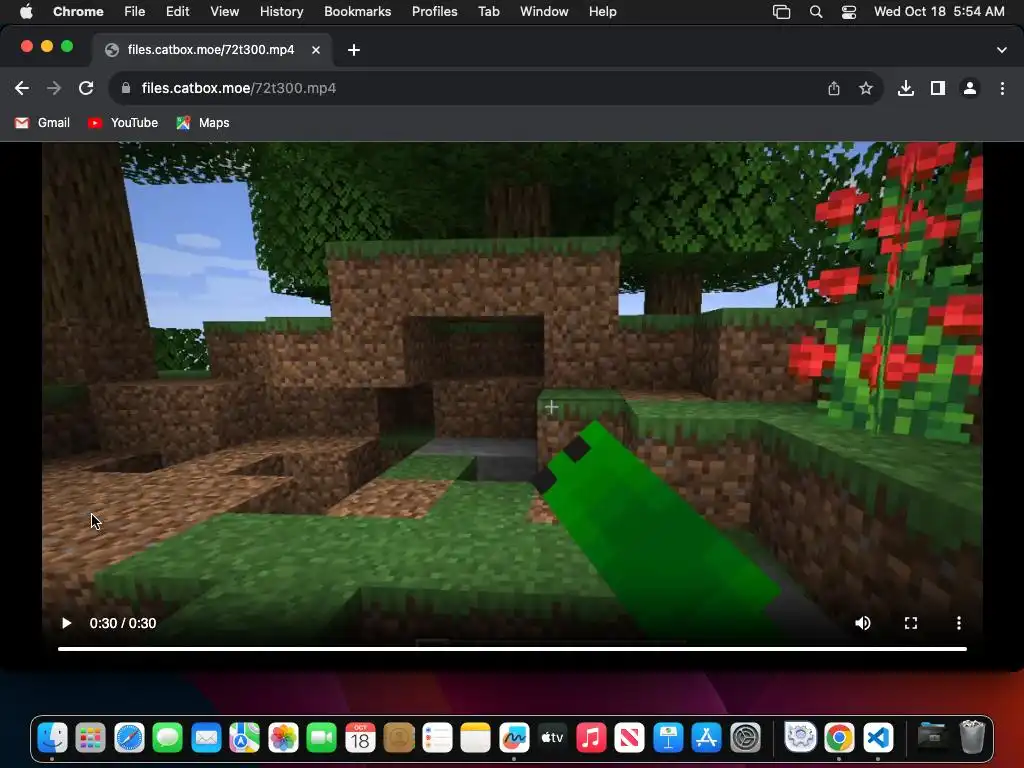Open the Chrome app menu
This screenshot has width=1024, height=768.
coord(78,11)
